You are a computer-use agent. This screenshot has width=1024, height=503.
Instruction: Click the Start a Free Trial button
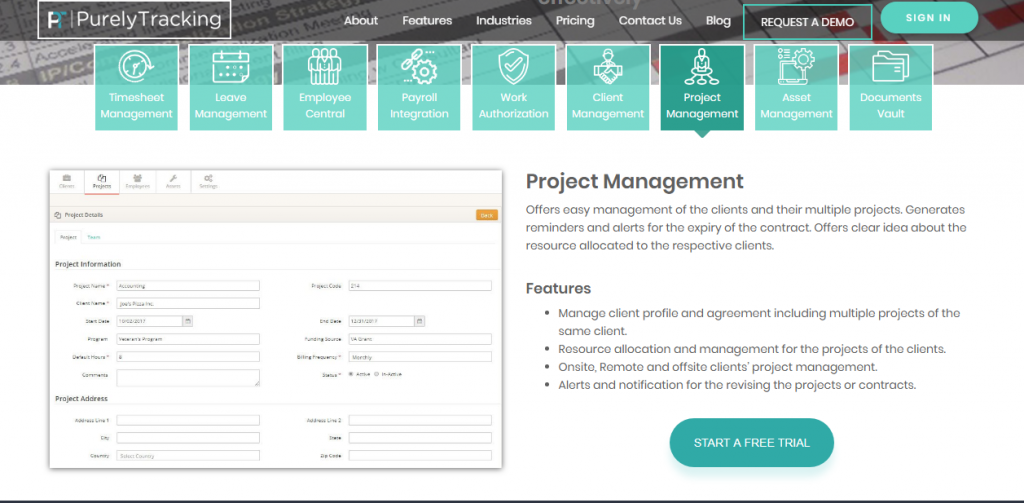tap(752, 443)
